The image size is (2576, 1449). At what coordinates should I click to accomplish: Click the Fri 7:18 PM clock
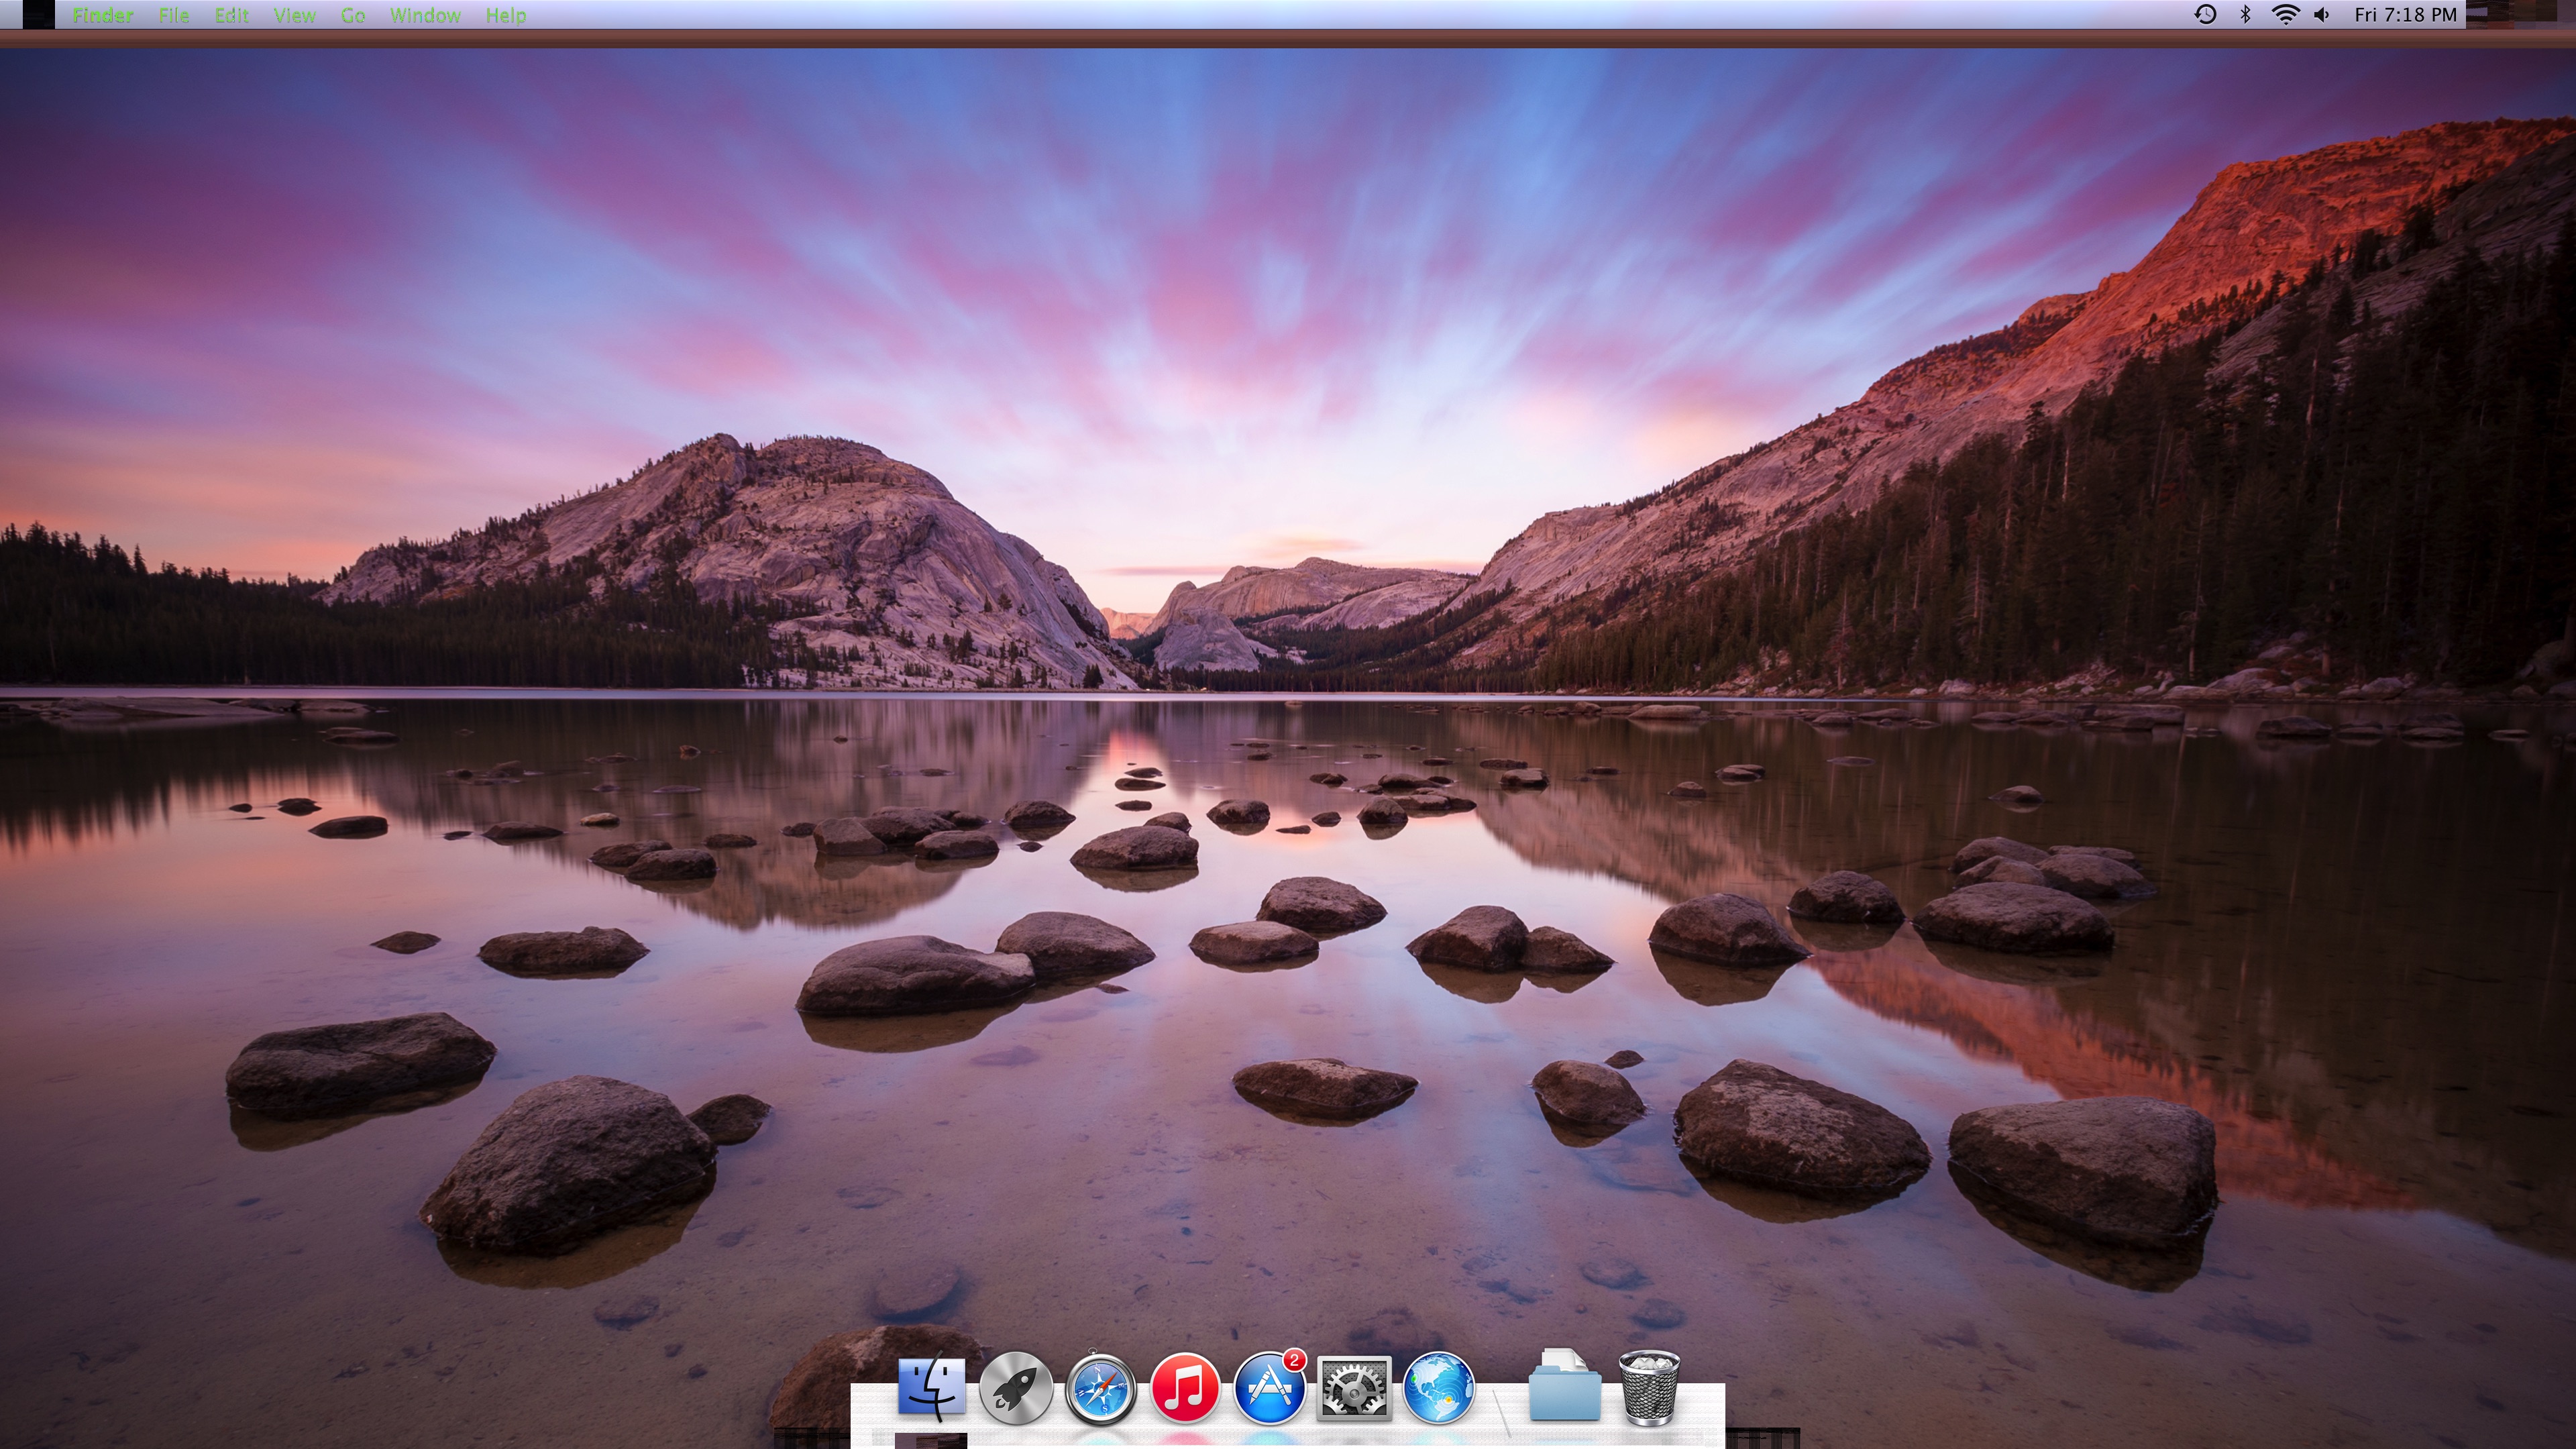(x=2405, y=15)
